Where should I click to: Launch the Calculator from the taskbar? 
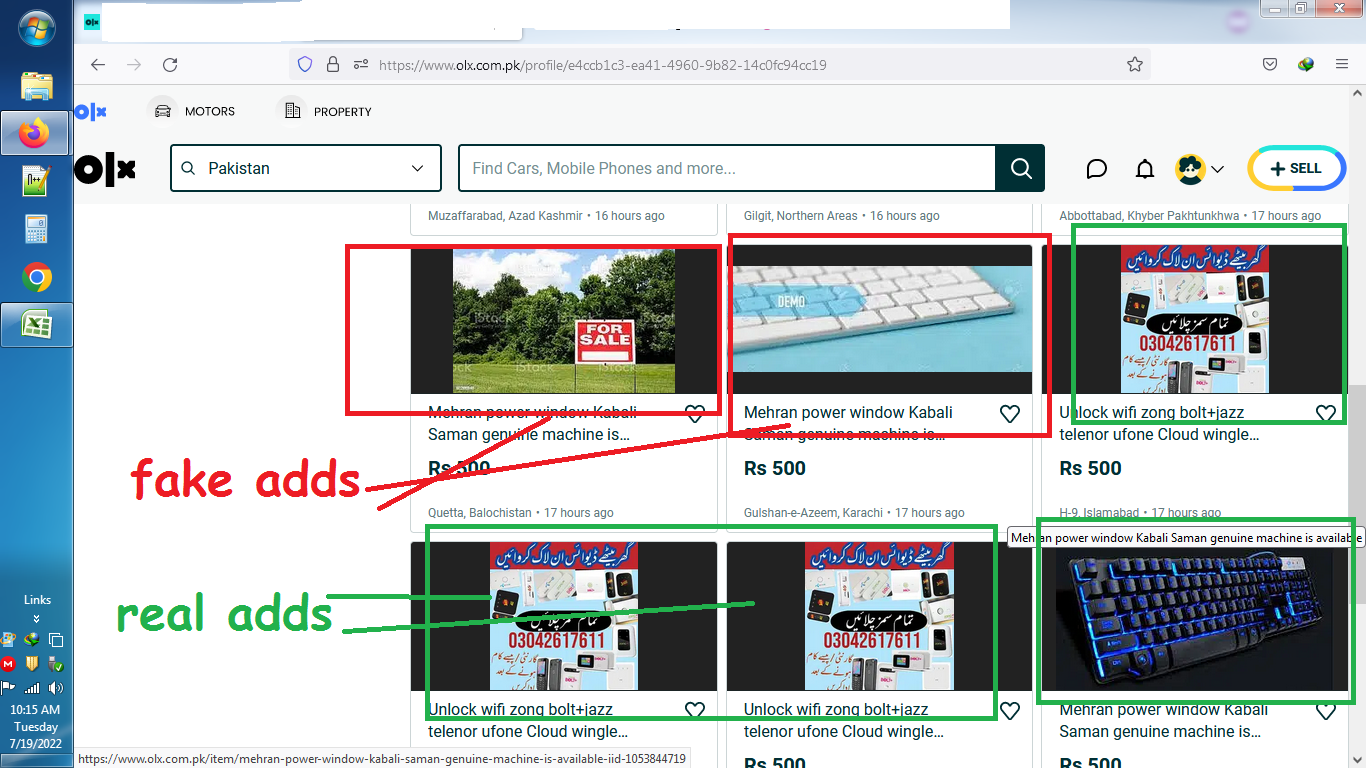[36, 229]
